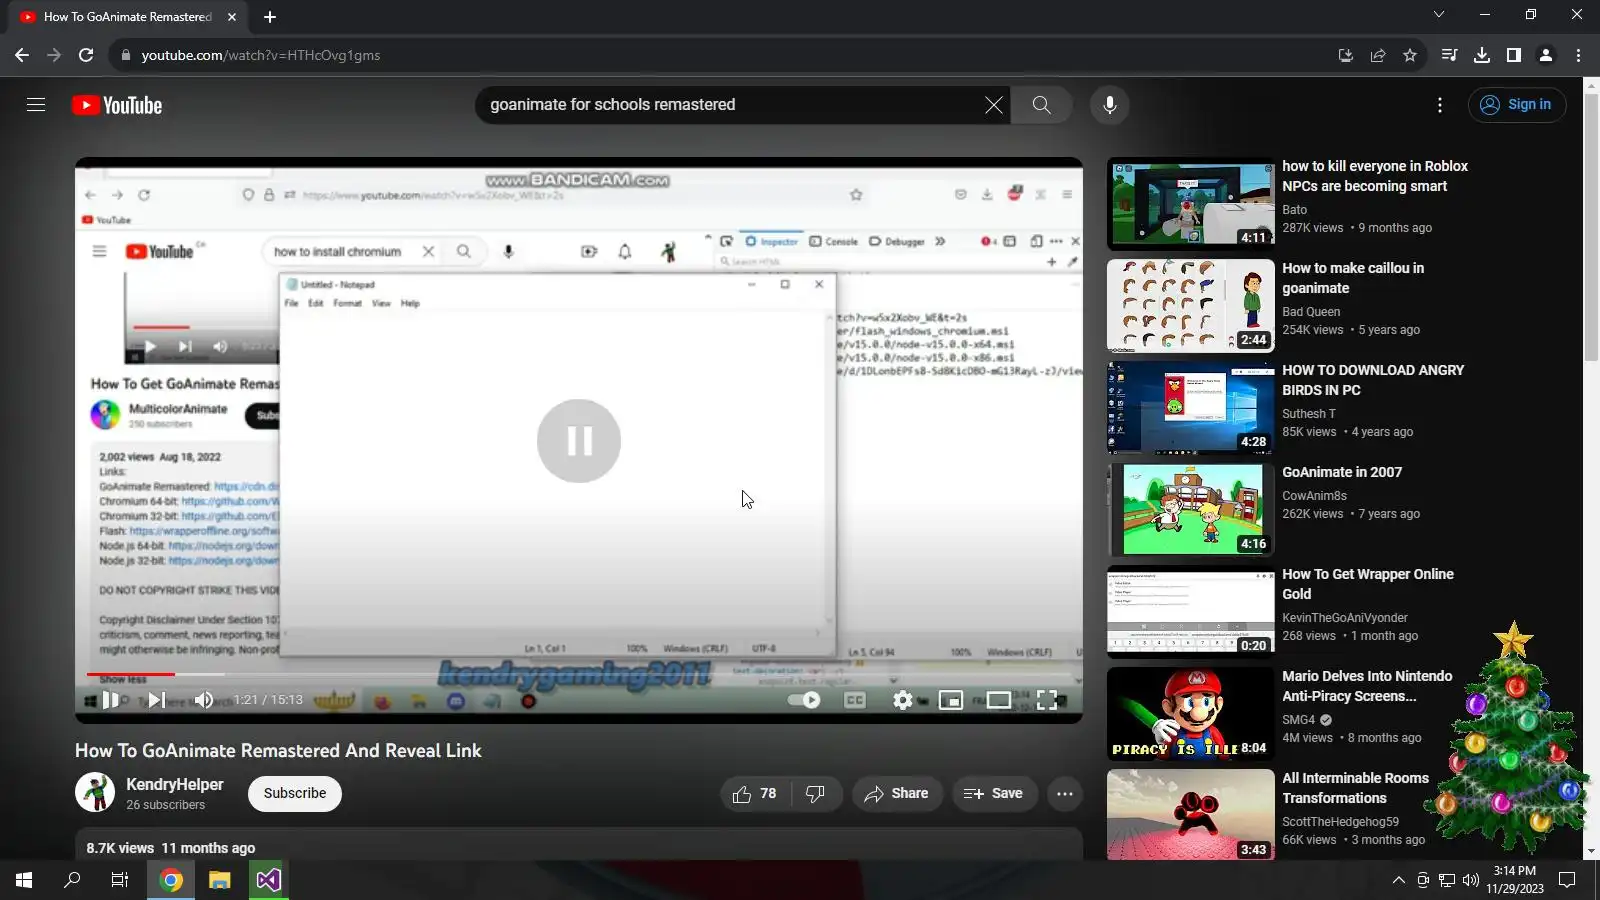The height and width of the screenshot is (900, 1600).
Task: Switch to the miniplayer
Action: pyautogui.click(x=951, y=700)
